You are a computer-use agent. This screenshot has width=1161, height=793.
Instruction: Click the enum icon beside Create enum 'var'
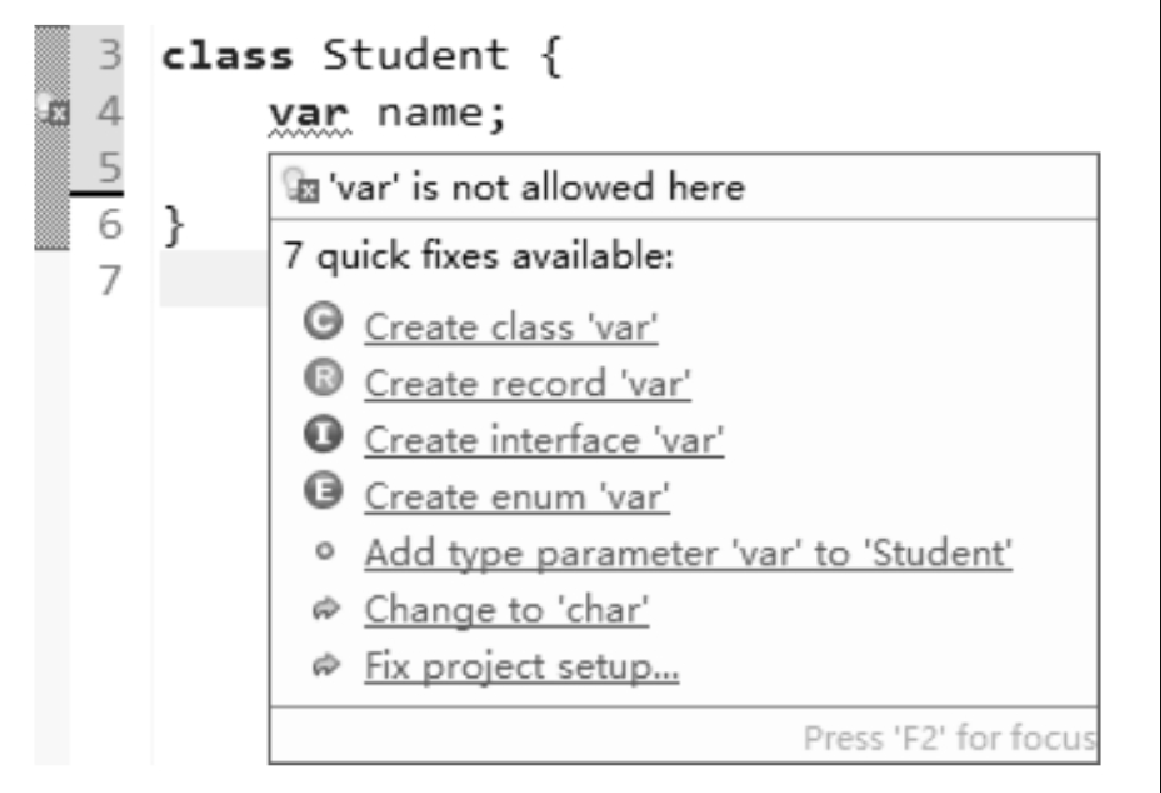click(324, 491)
